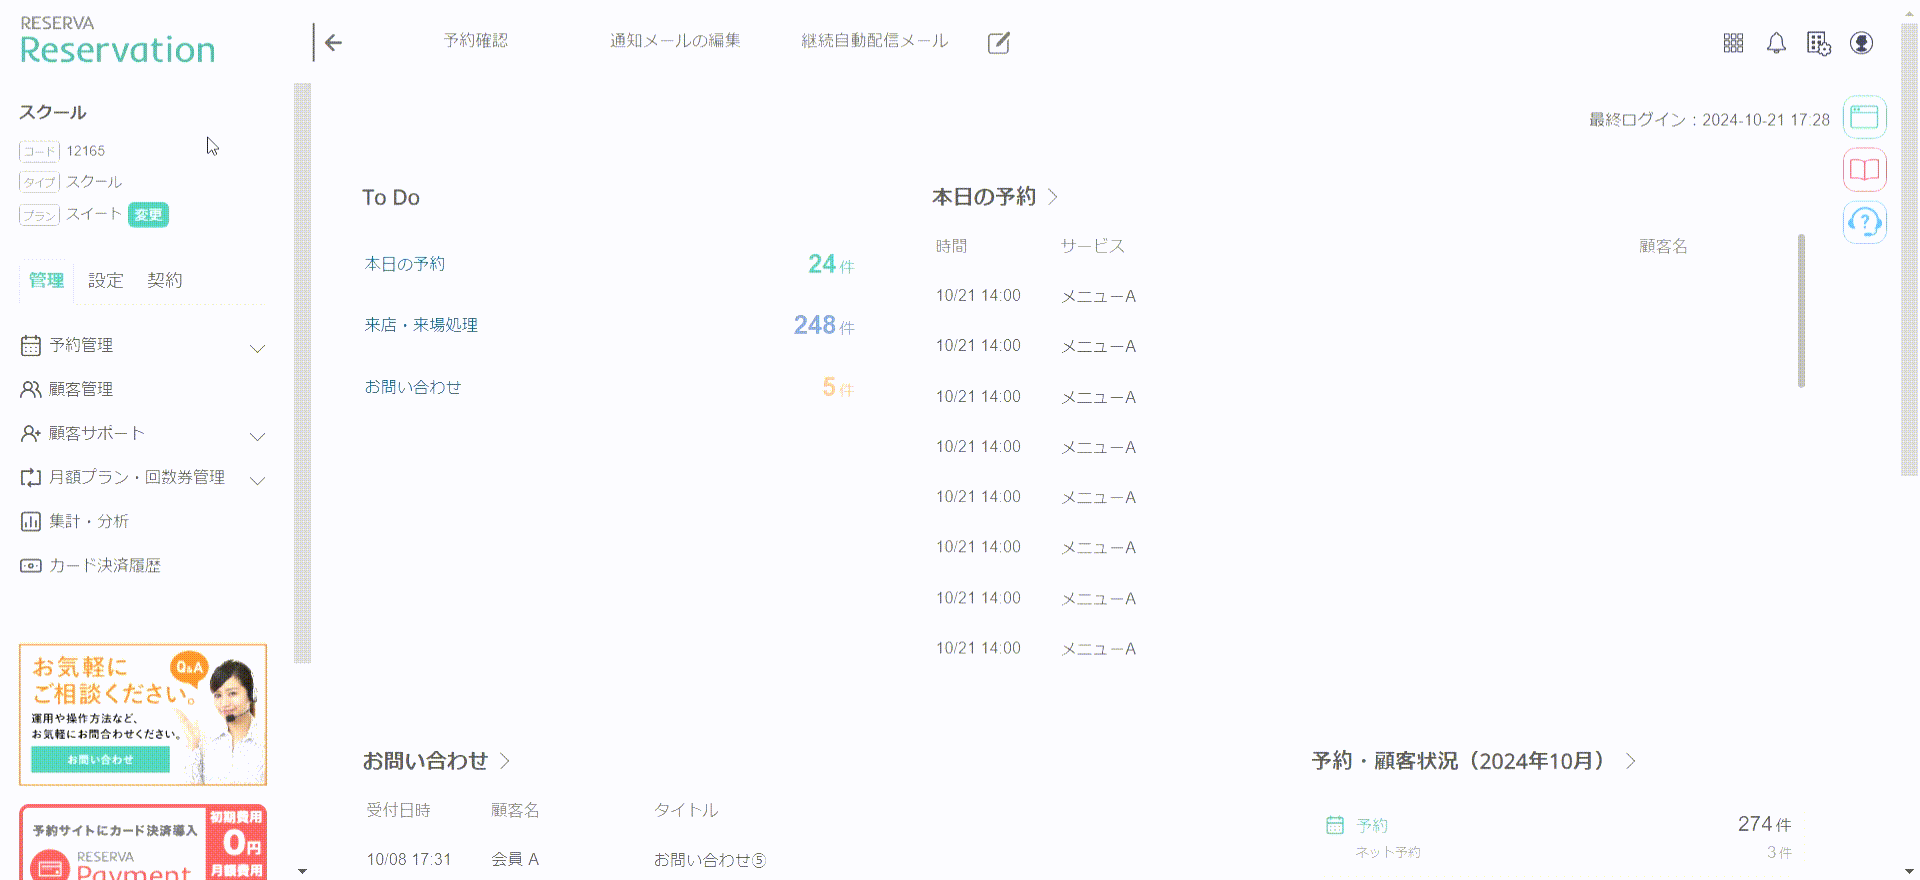Switch to the 契約 tab
The height and width of the screenshot is (880, 1920).
point(165,281)
